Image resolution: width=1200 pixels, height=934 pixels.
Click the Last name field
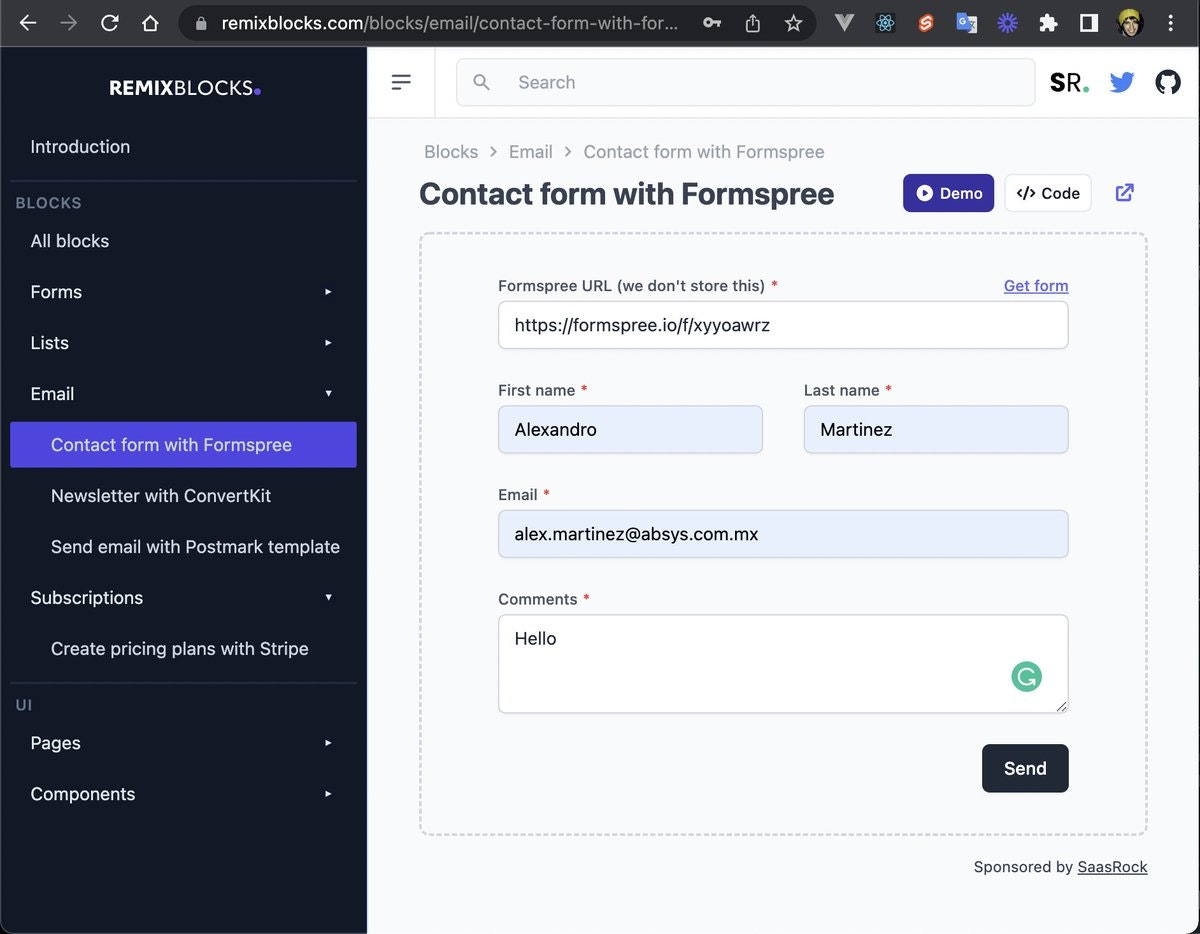tap(936, 430)
